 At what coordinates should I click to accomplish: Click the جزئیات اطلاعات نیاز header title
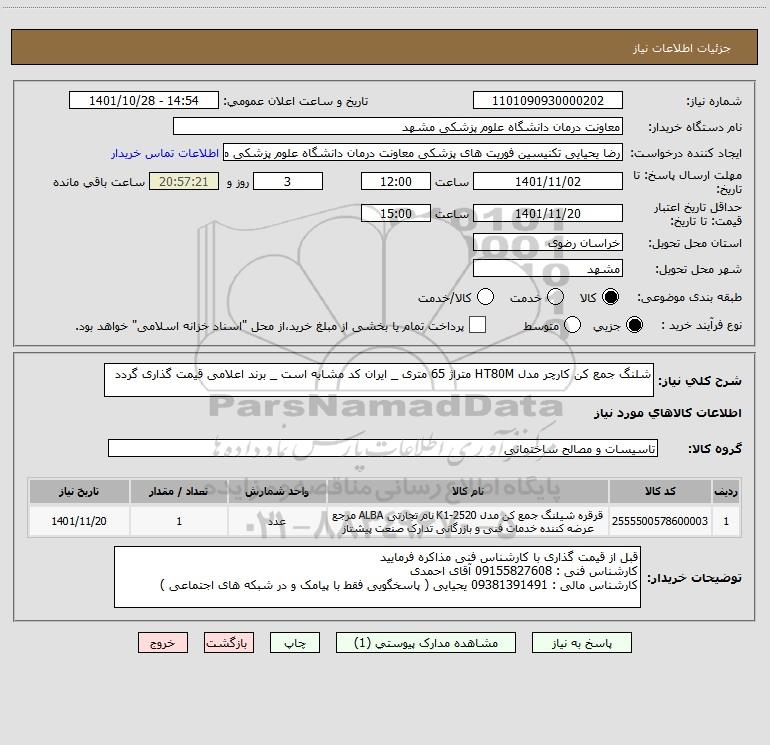click(681, 48)
